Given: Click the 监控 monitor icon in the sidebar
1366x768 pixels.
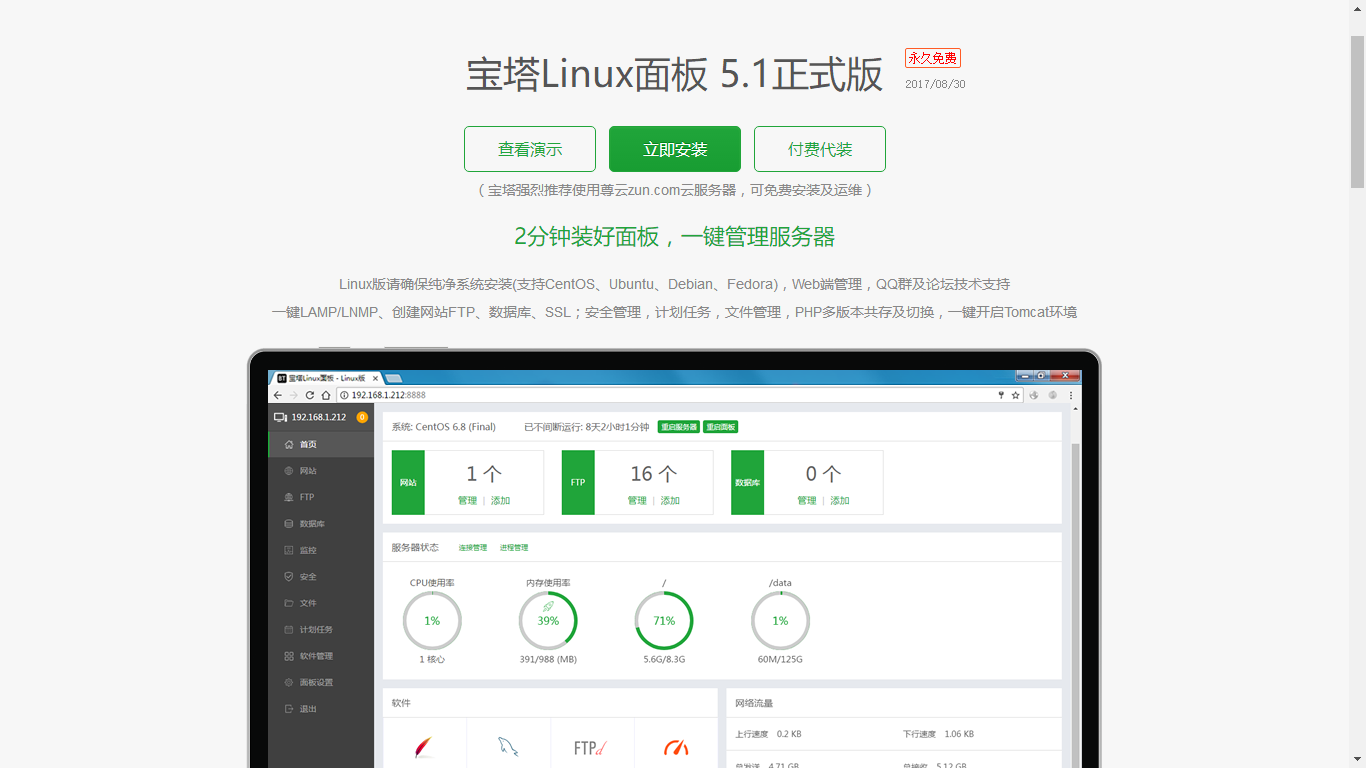Looking at the screenshot, I should [x=289, y=550].
